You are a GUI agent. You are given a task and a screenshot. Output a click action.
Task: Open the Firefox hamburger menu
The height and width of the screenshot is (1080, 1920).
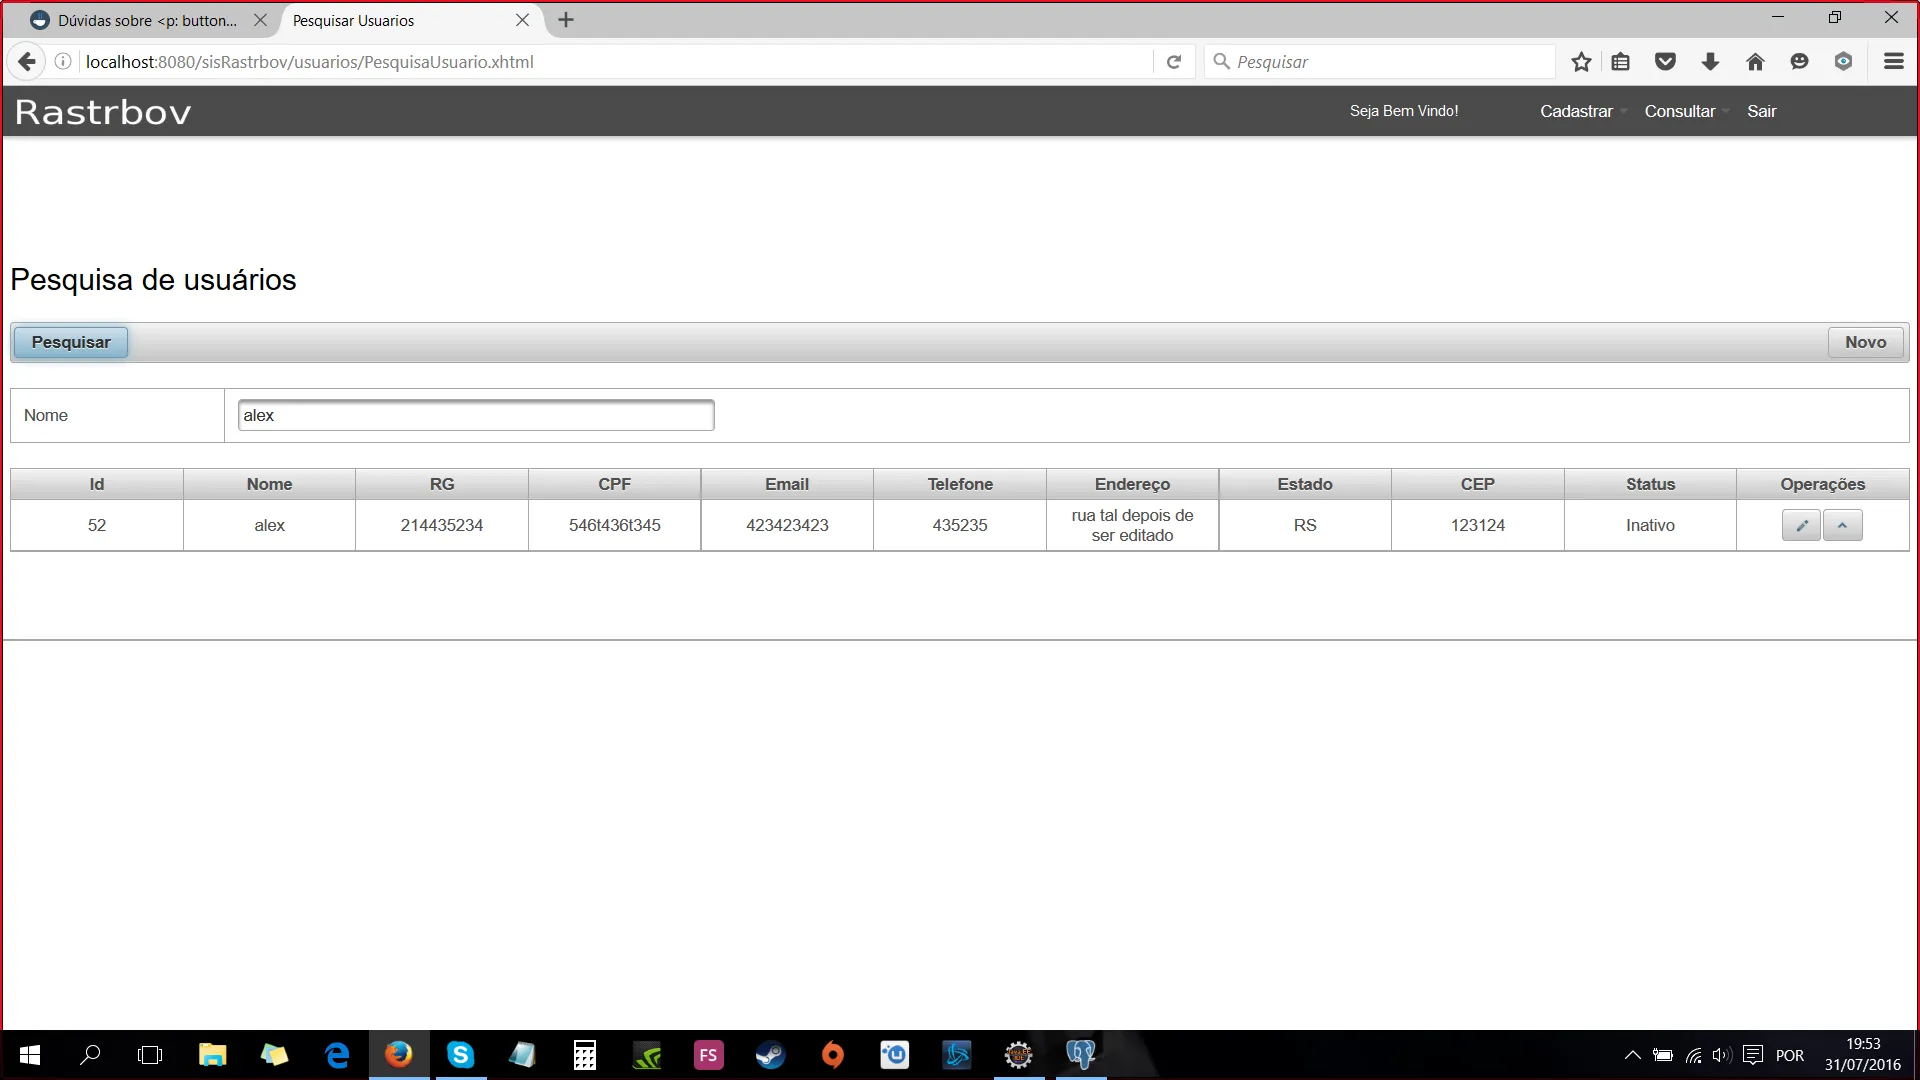click(1893, 62)
